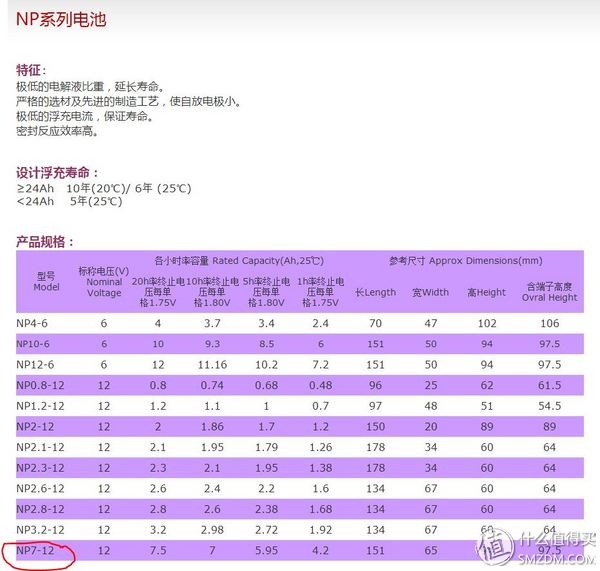Click the '型号 Model' column header
The image size is (600, 571).
pyautogui.click(x=46, y=281)
